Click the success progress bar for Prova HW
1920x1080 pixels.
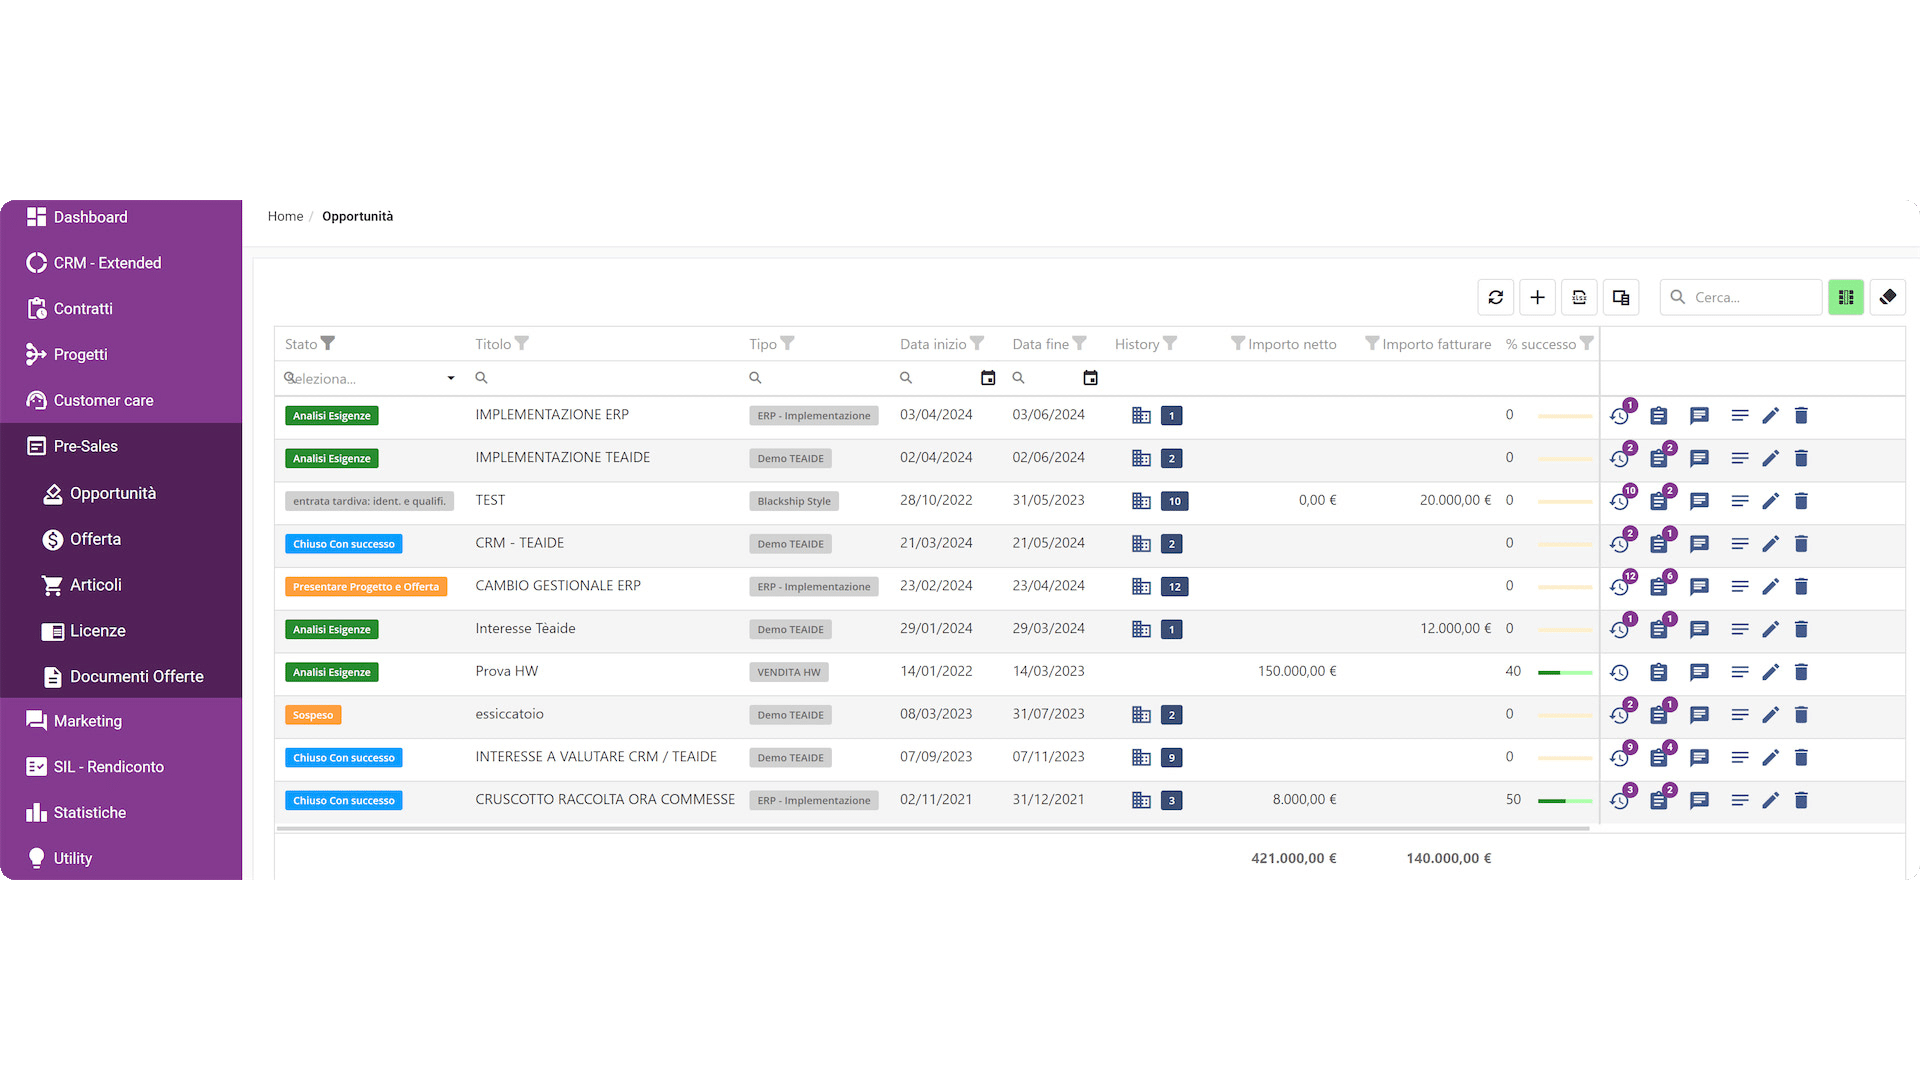point(1565,673)
